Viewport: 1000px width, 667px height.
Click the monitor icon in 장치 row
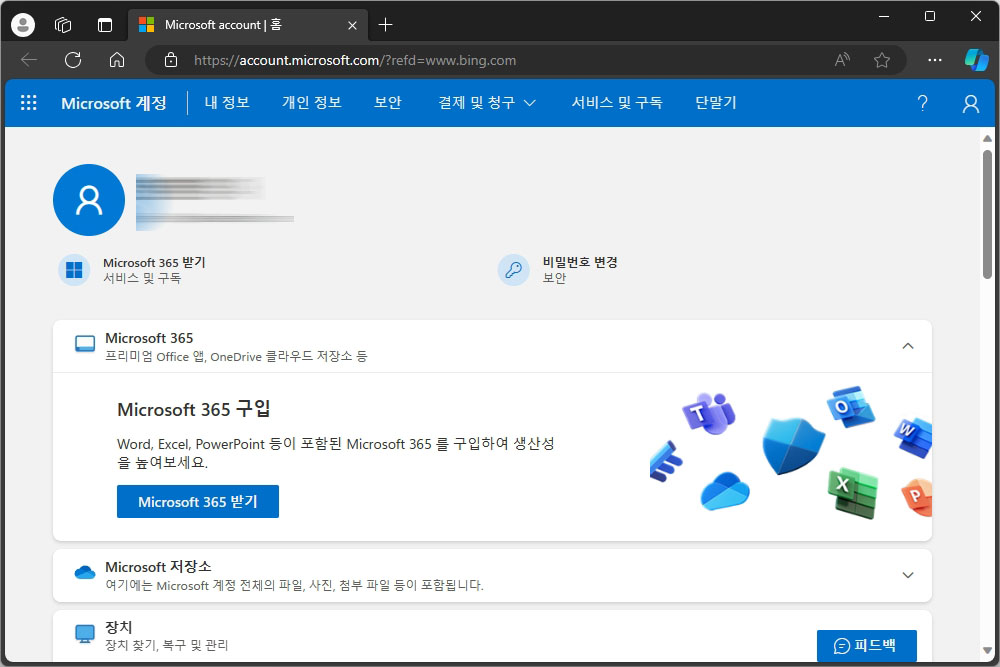pos(85,634)
